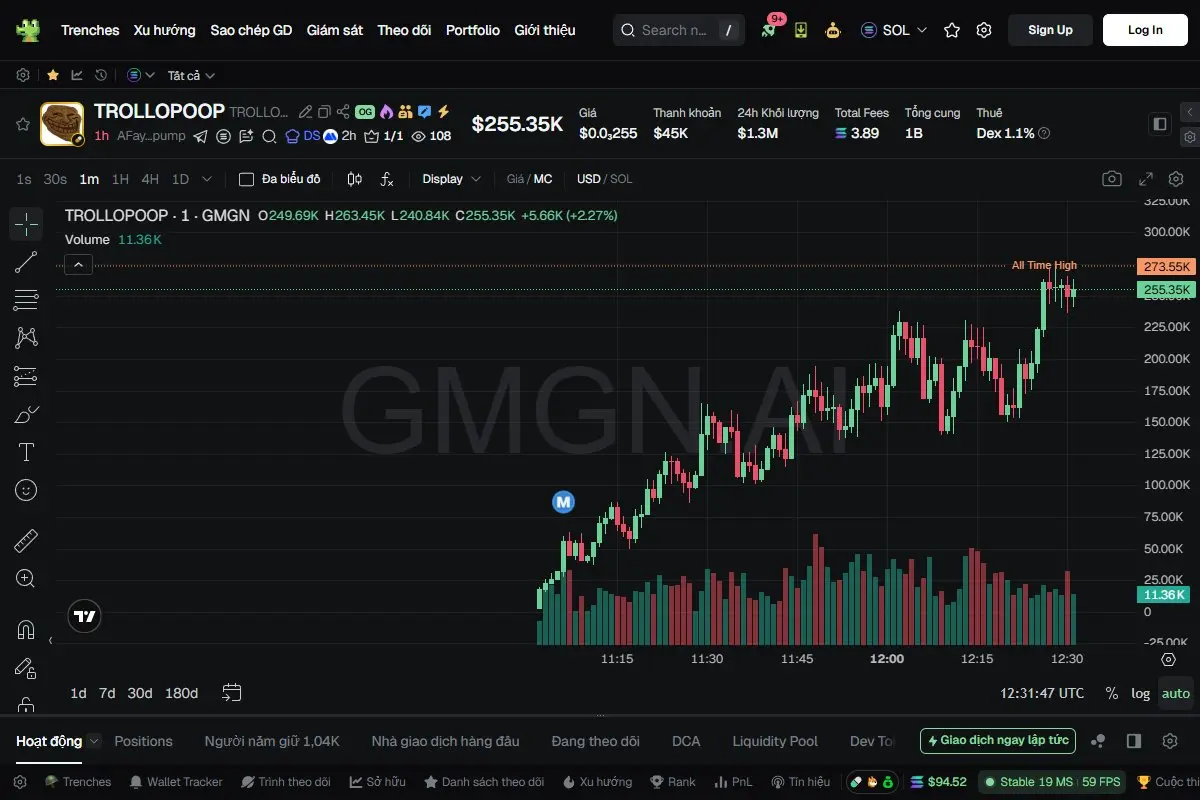Enable the Đa biểu đồ checkbox
This screenshot has width=1200, height=800.
point(246,179)
